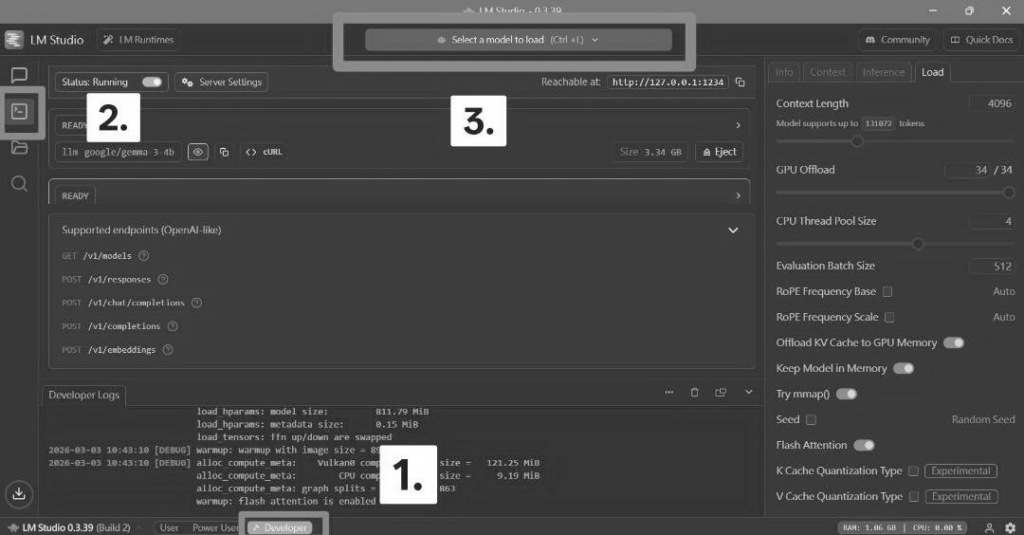This screenshot has width=1024, height=535.
Task: Enable K Cache Quantization Type checkbox
Action: pos(914,471)
